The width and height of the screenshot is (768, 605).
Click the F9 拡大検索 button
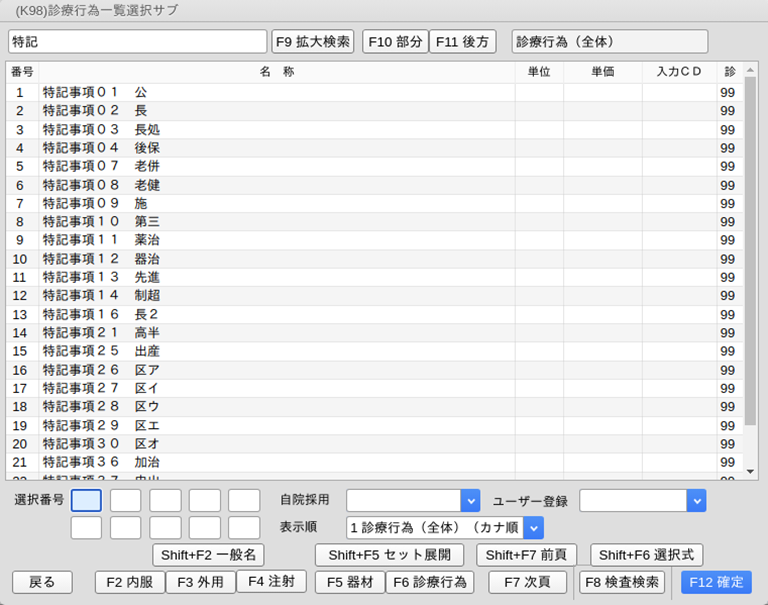(x=313, y=42)
